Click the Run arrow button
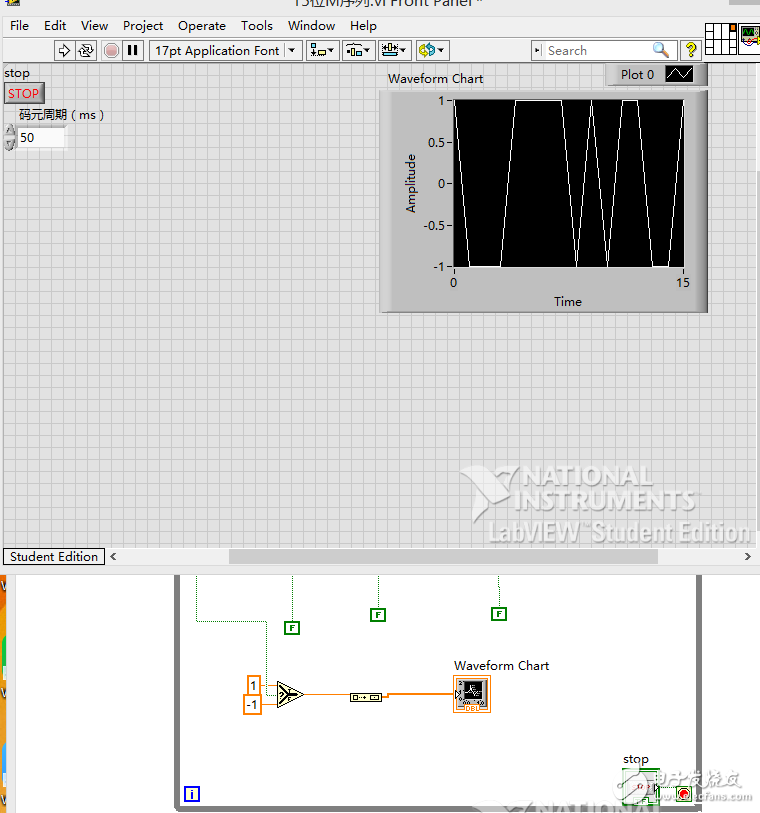760x813 pixels. click(64, 50)
